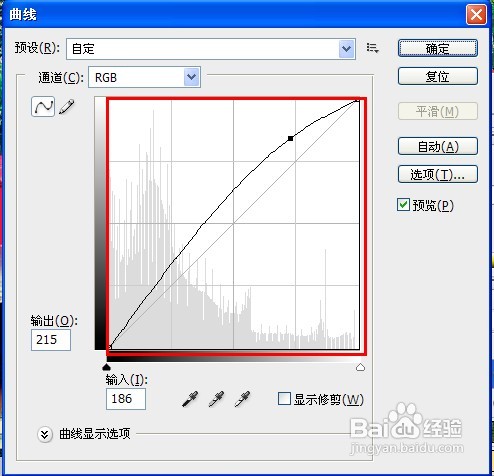Click the 确定 button

pos(438,48)
